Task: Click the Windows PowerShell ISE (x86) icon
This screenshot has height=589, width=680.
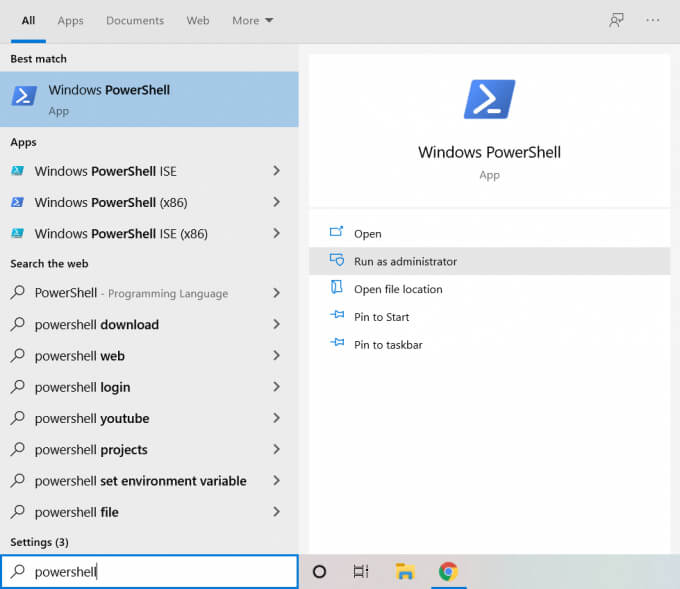Action: click(17, 233)
